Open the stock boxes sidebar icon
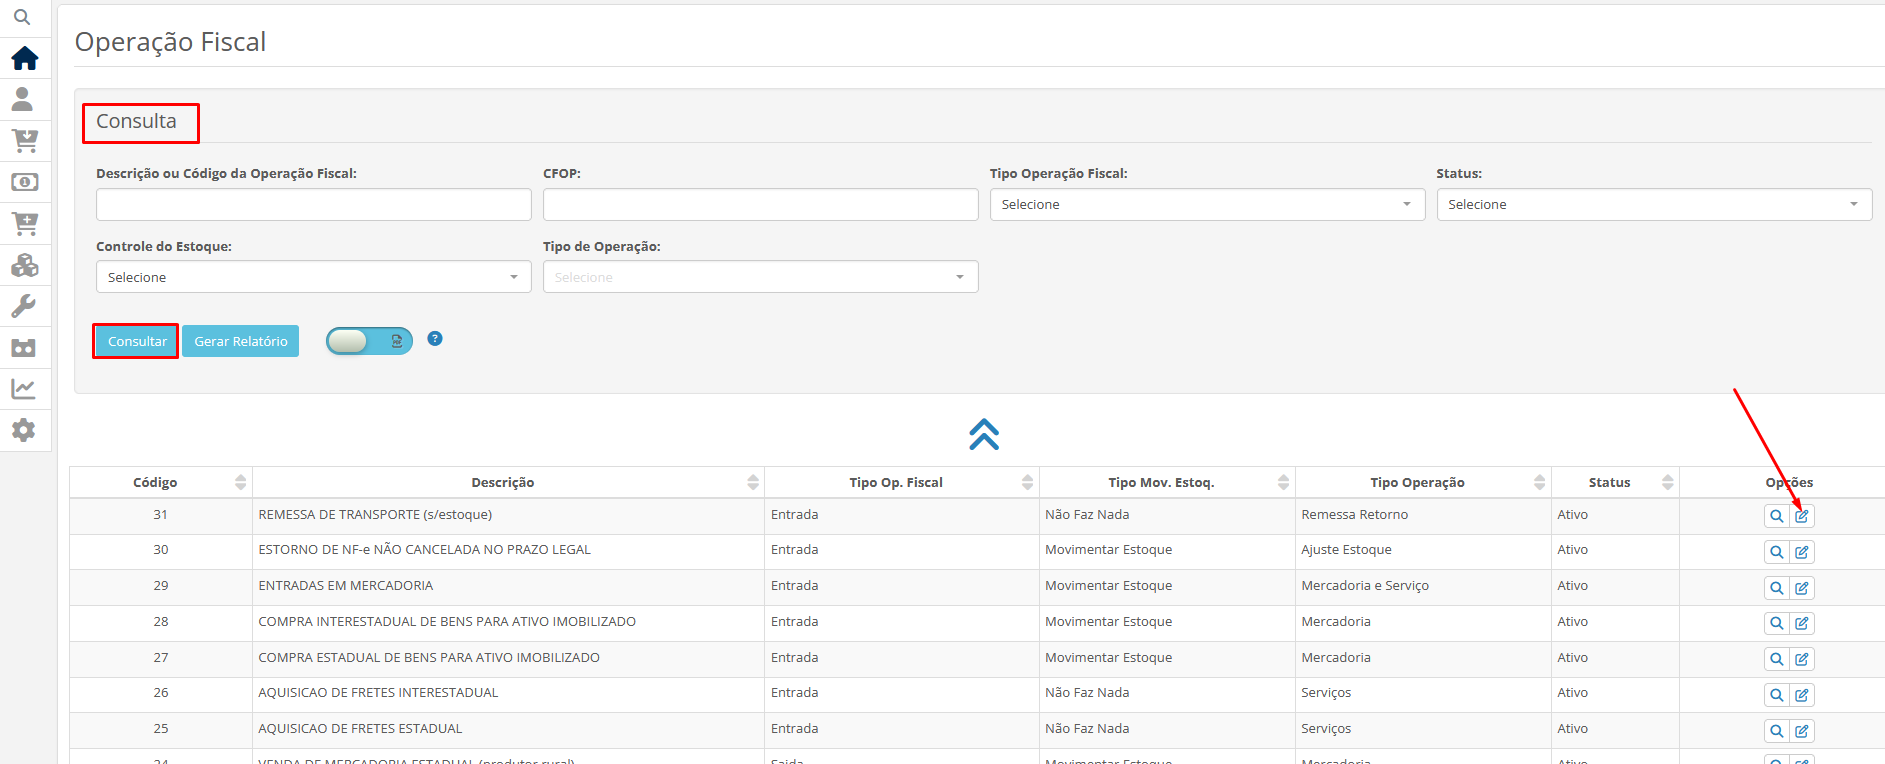The height and width of the screenshot is (764, 1885). point(25,264)
